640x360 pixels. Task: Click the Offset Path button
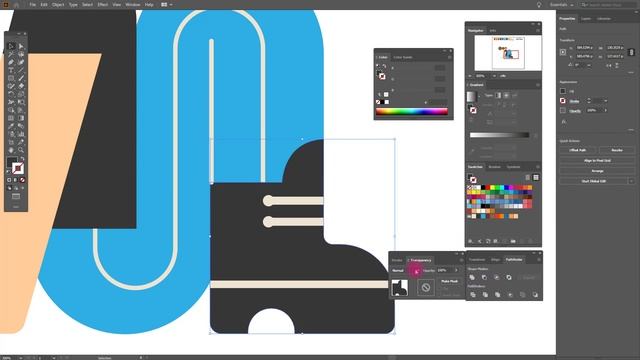point(578,150)
